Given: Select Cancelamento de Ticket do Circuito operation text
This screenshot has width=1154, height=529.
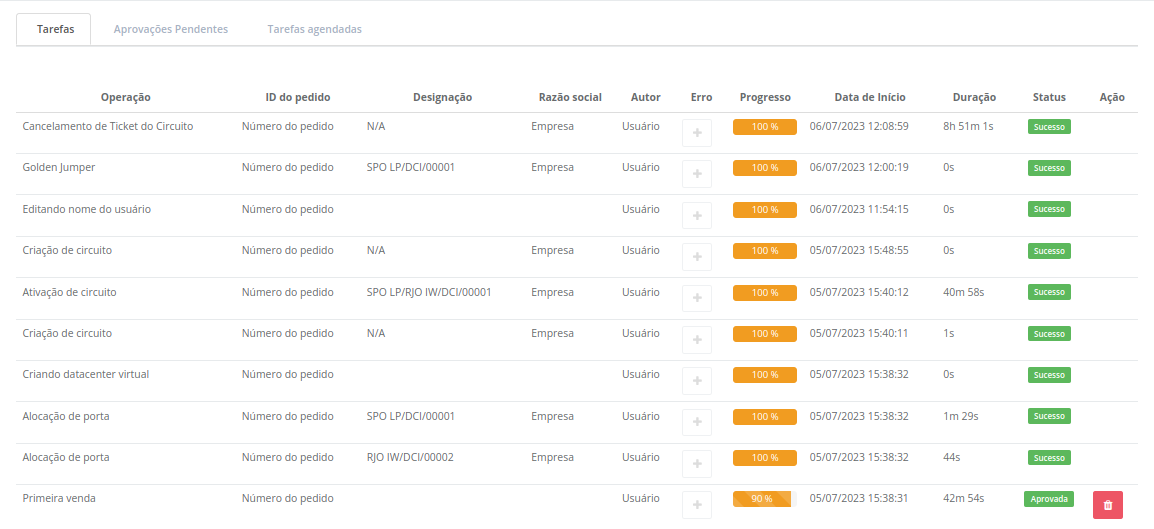Looking at the screenshot, I should tap(108, 127).
